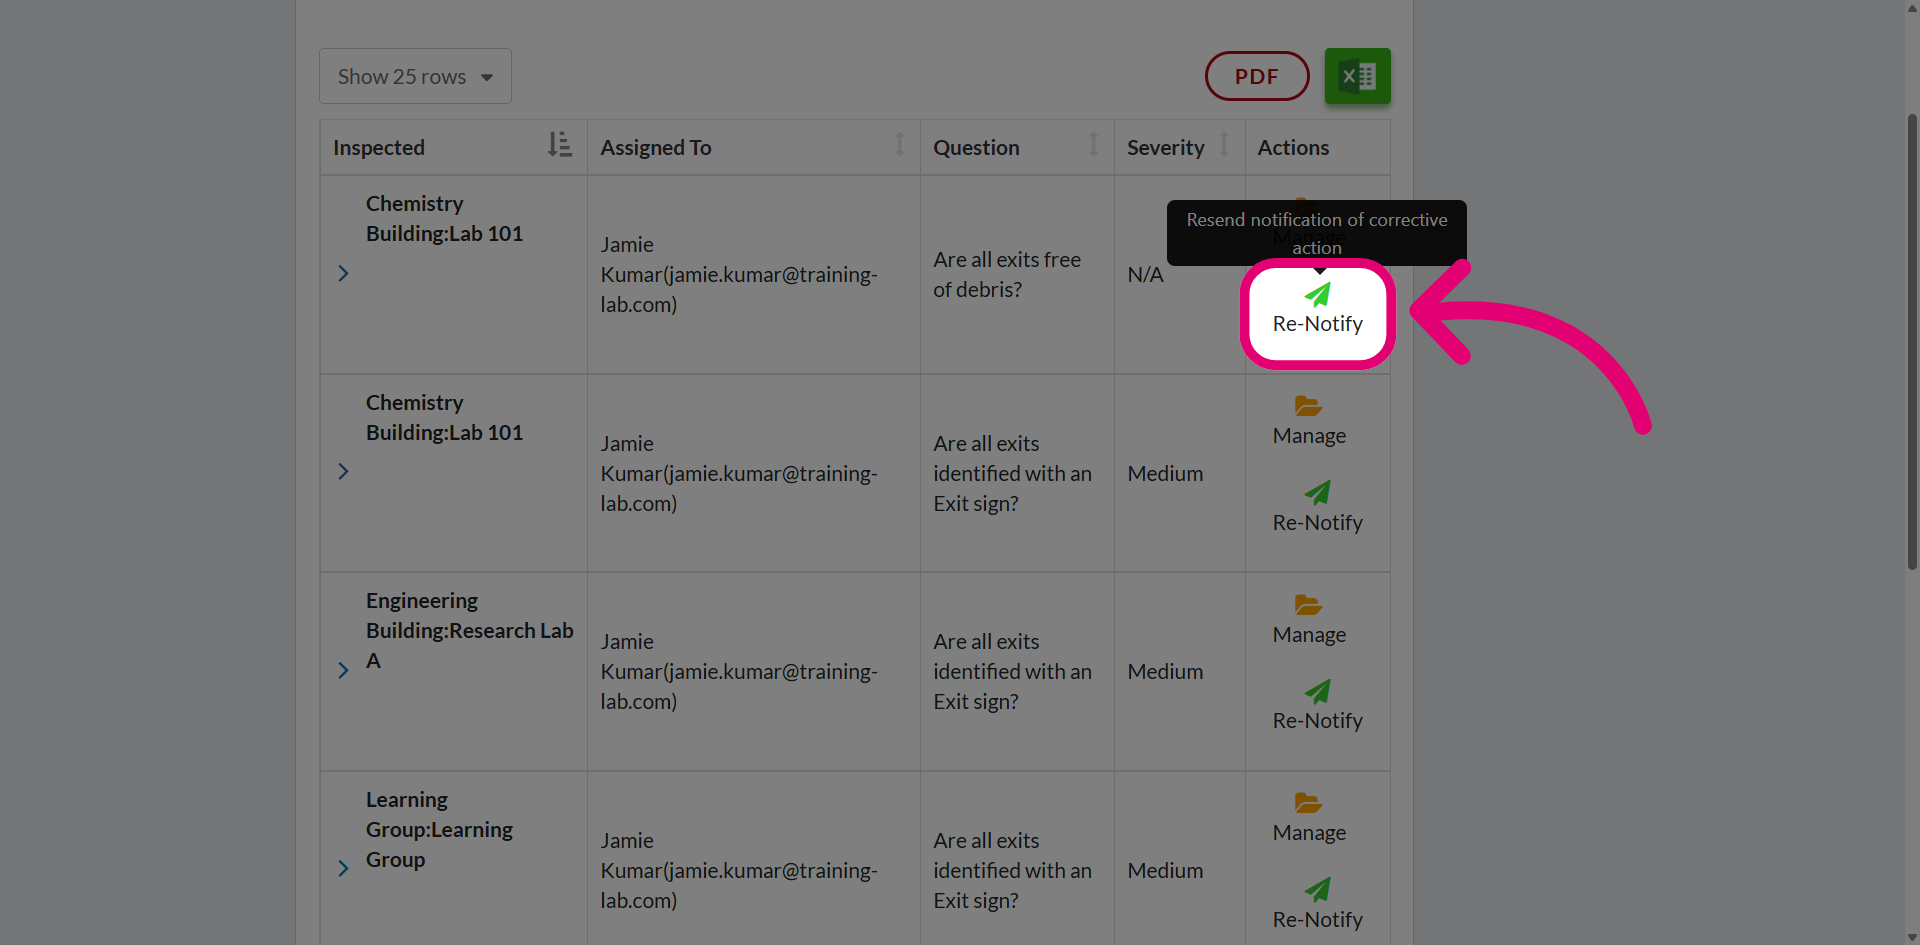The image size is (1920, 945).
Task: Open the Show 25 rows dropdown
Action: click(x=415, y=76)
